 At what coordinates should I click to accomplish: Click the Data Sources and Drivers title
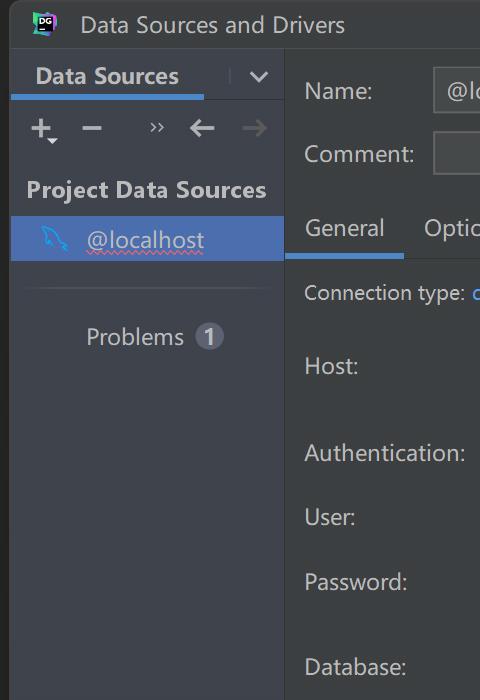point(213,25)
